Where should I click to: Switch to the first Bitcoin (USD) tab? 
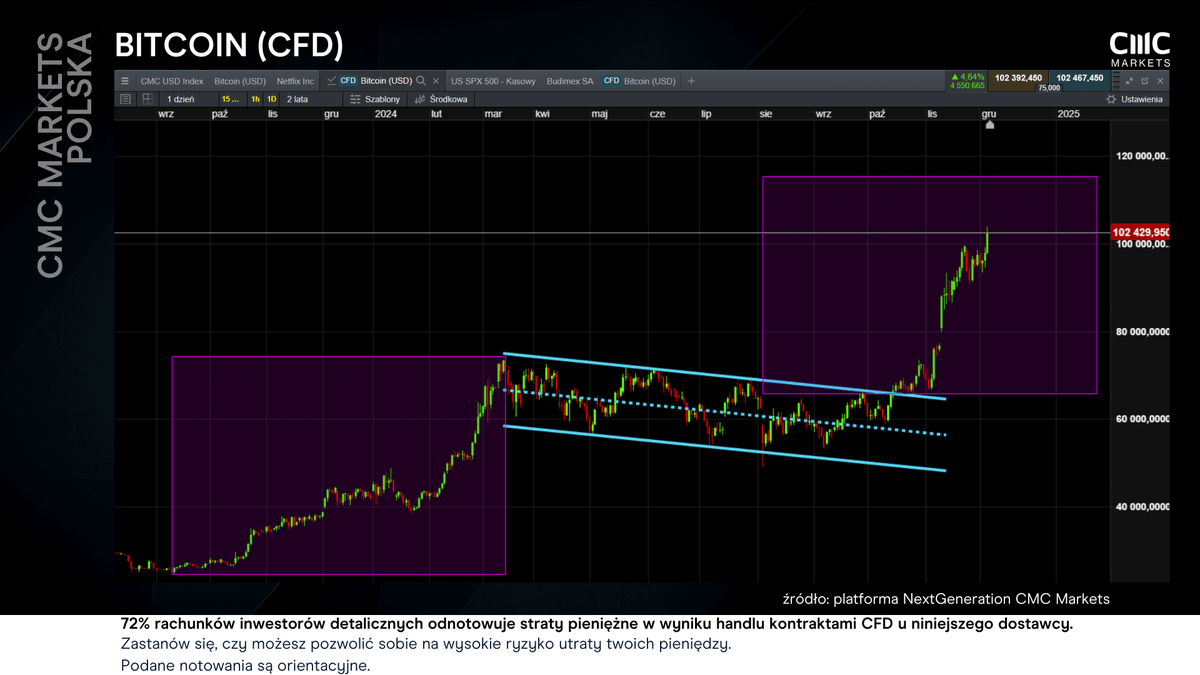coord(240,81)
